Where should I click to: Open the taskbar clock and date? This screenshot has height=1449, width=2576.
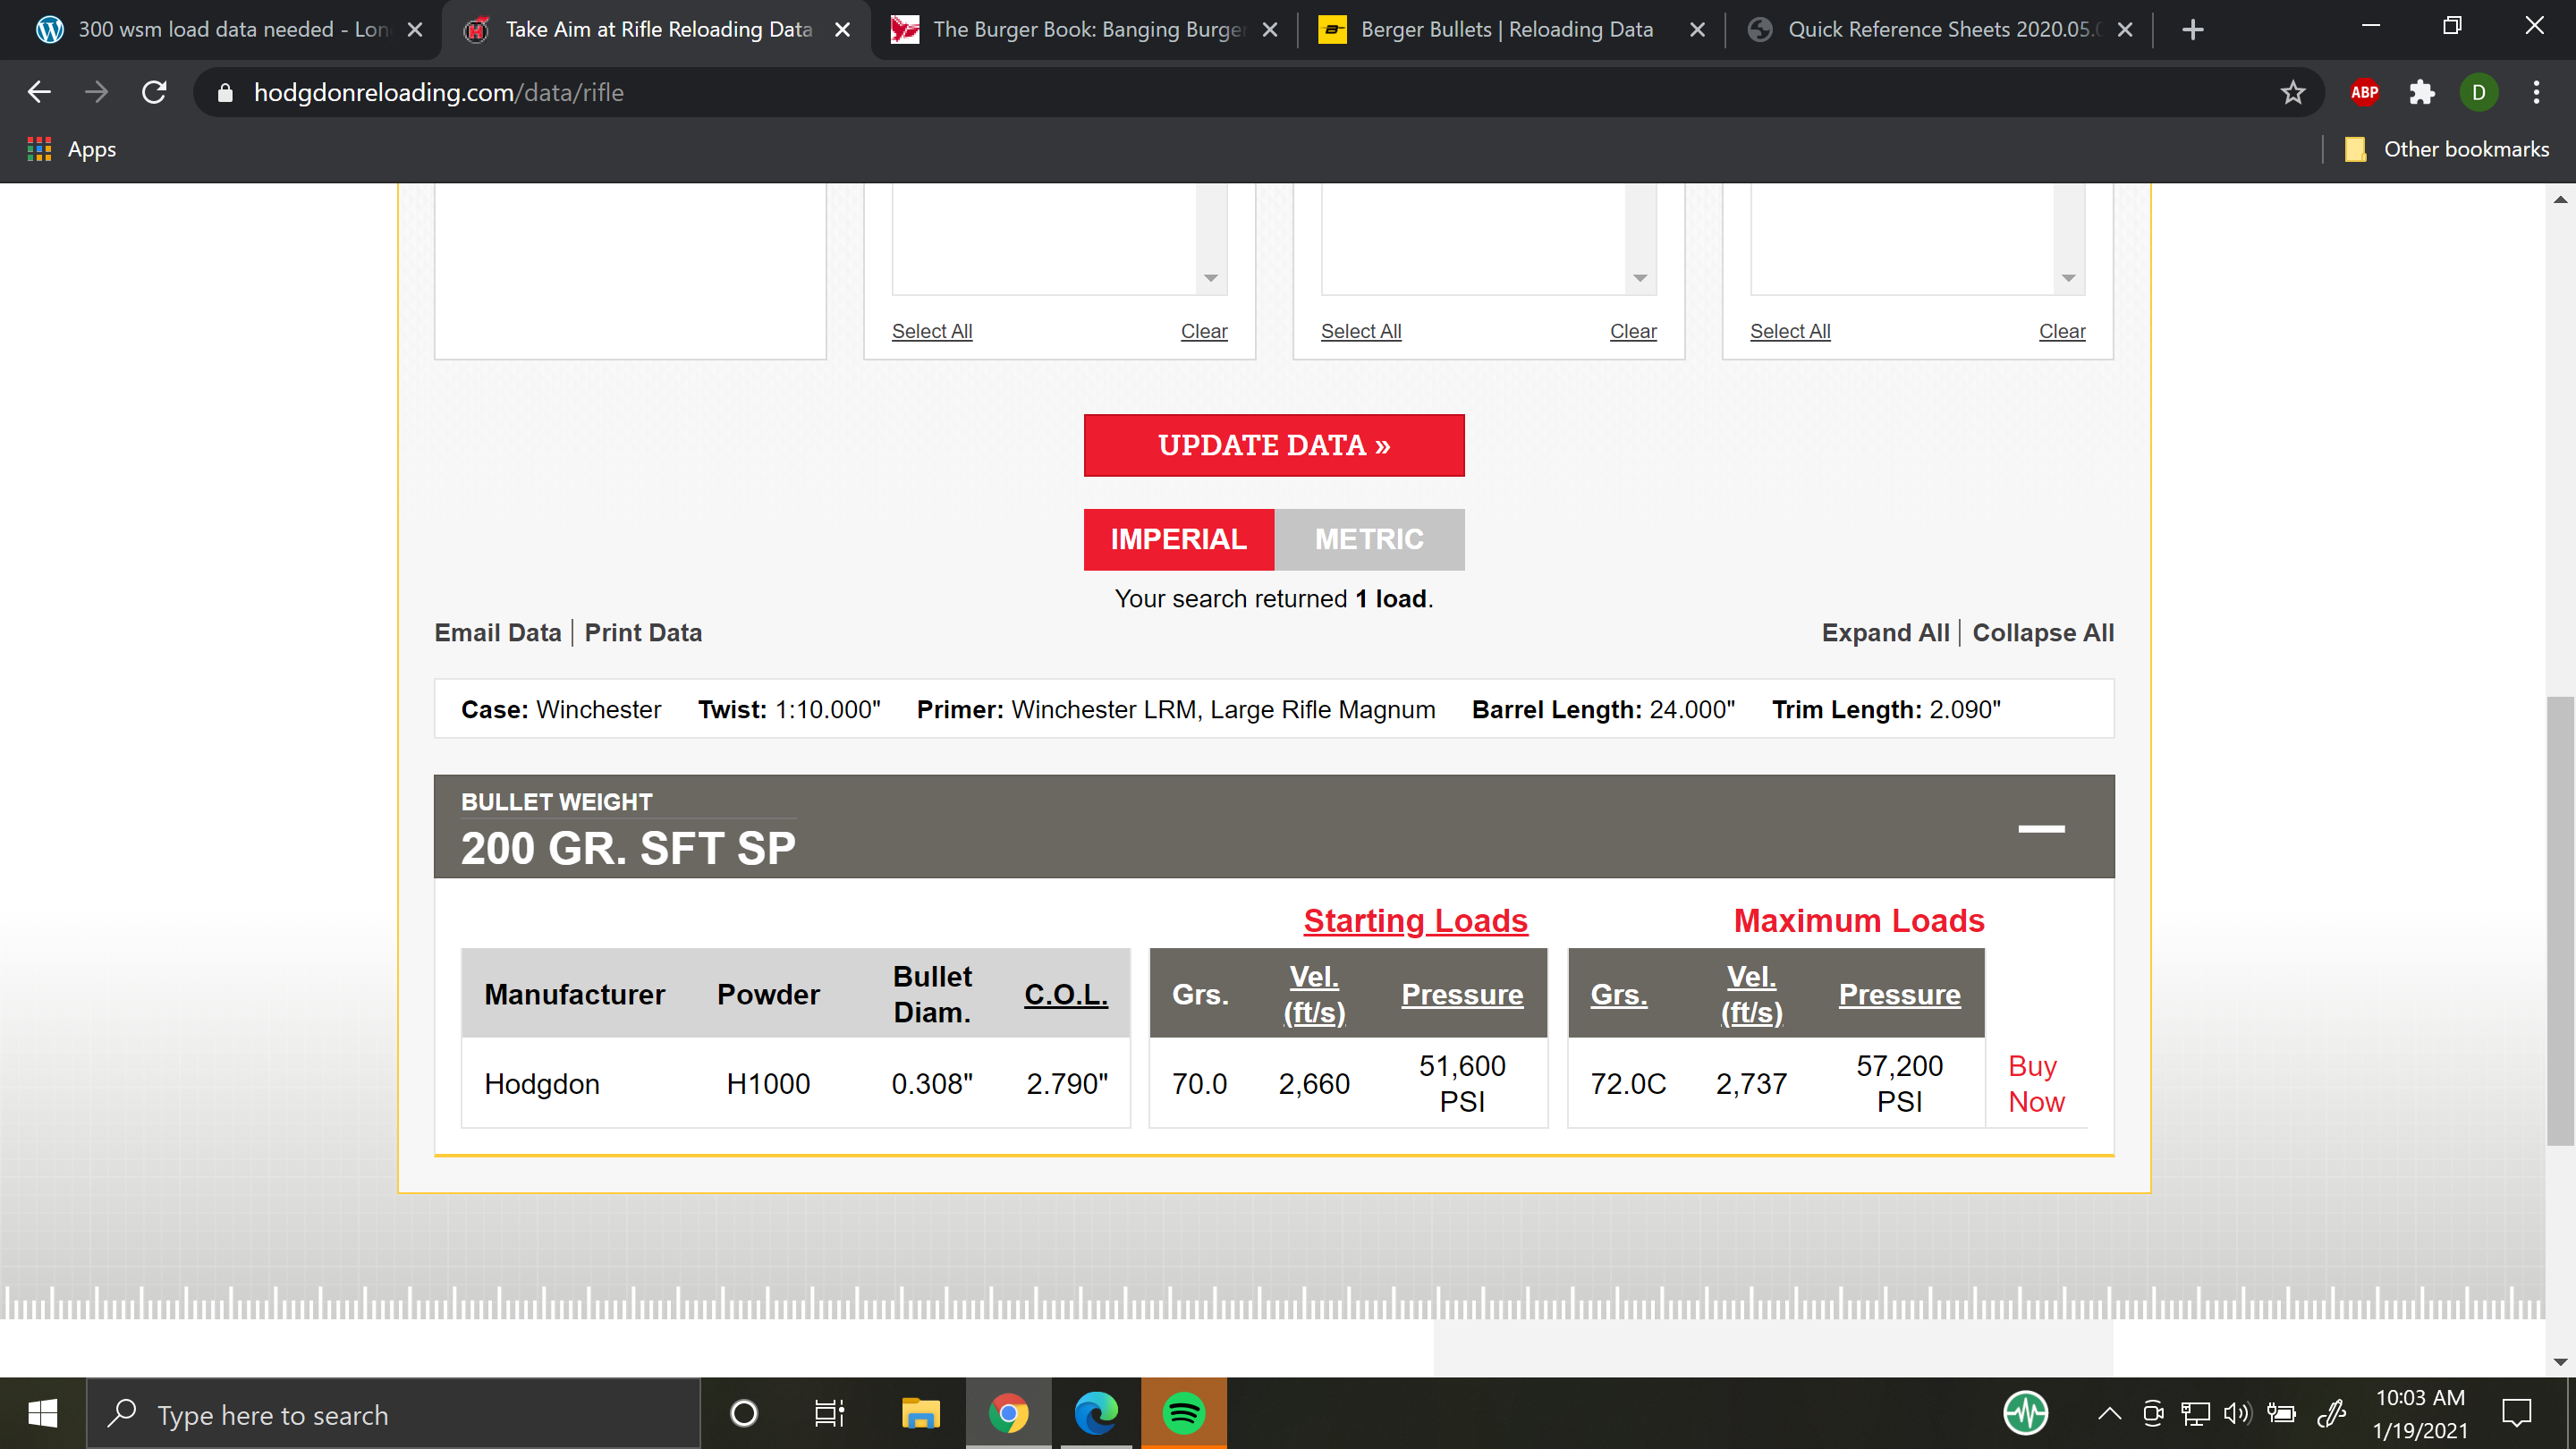2420,1413
